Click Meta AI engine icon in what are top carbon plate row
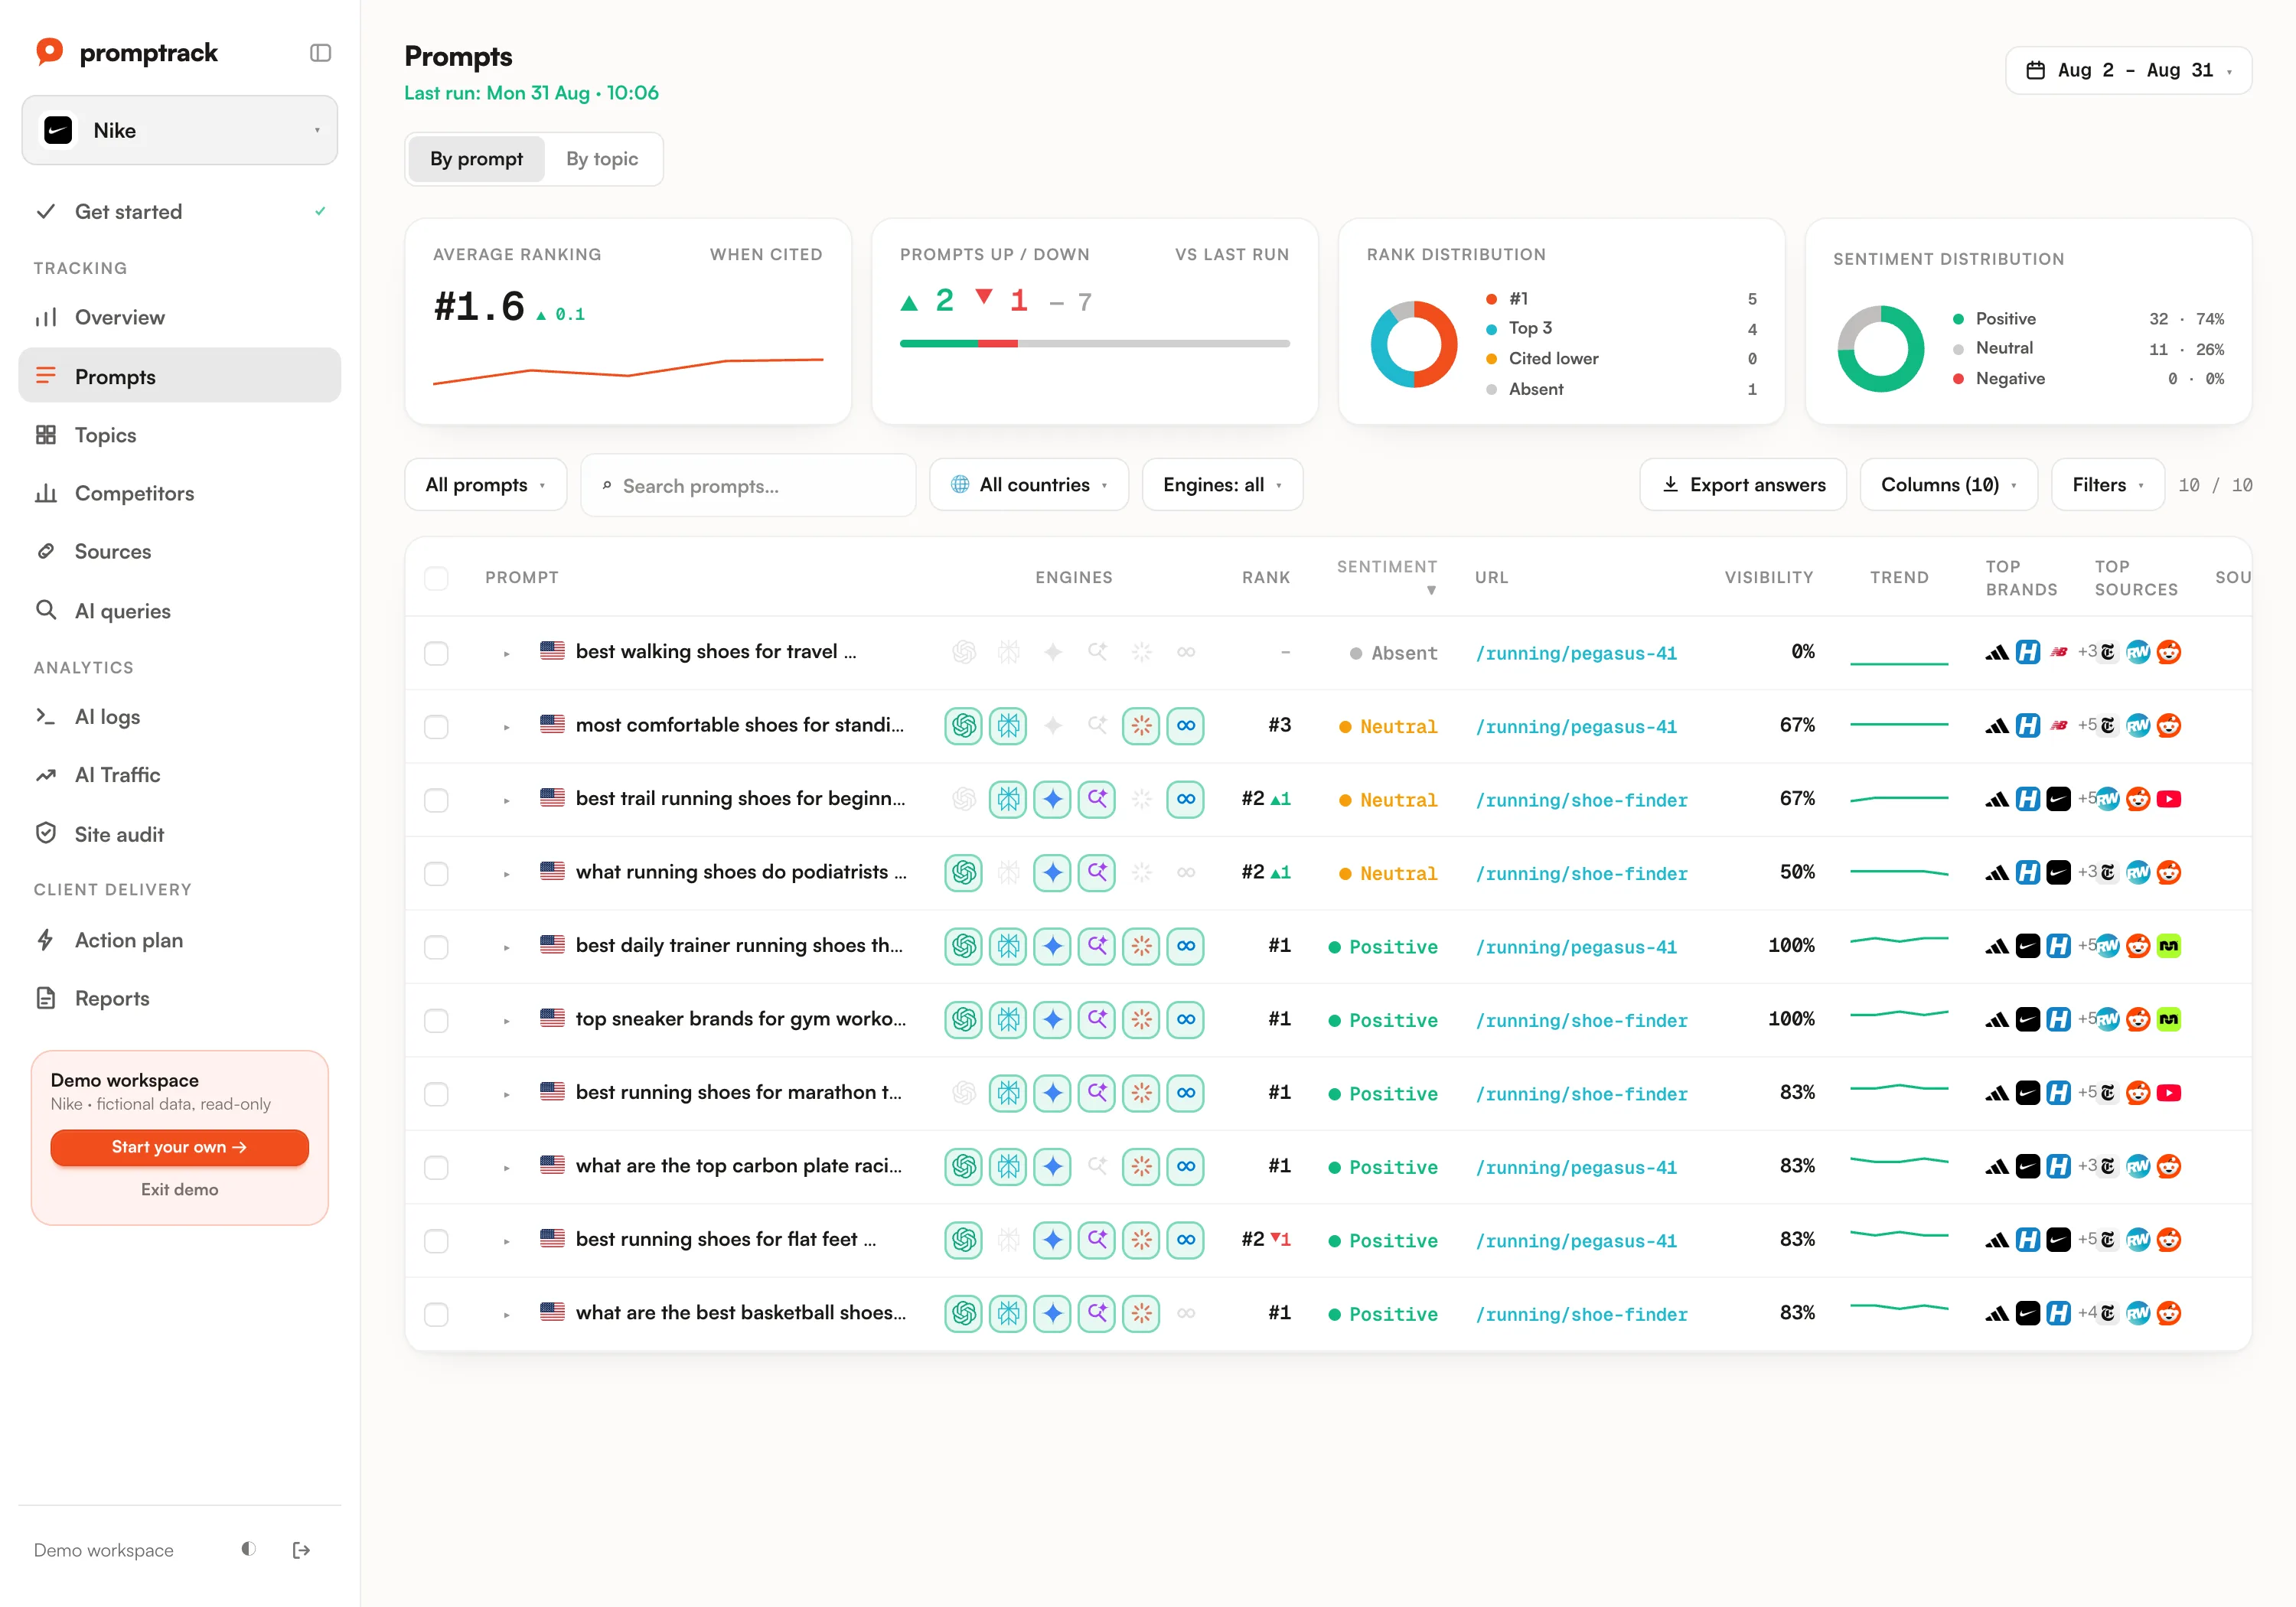The width and height of the screenshot is (2296, 1607). (x=1186, y=1167)
